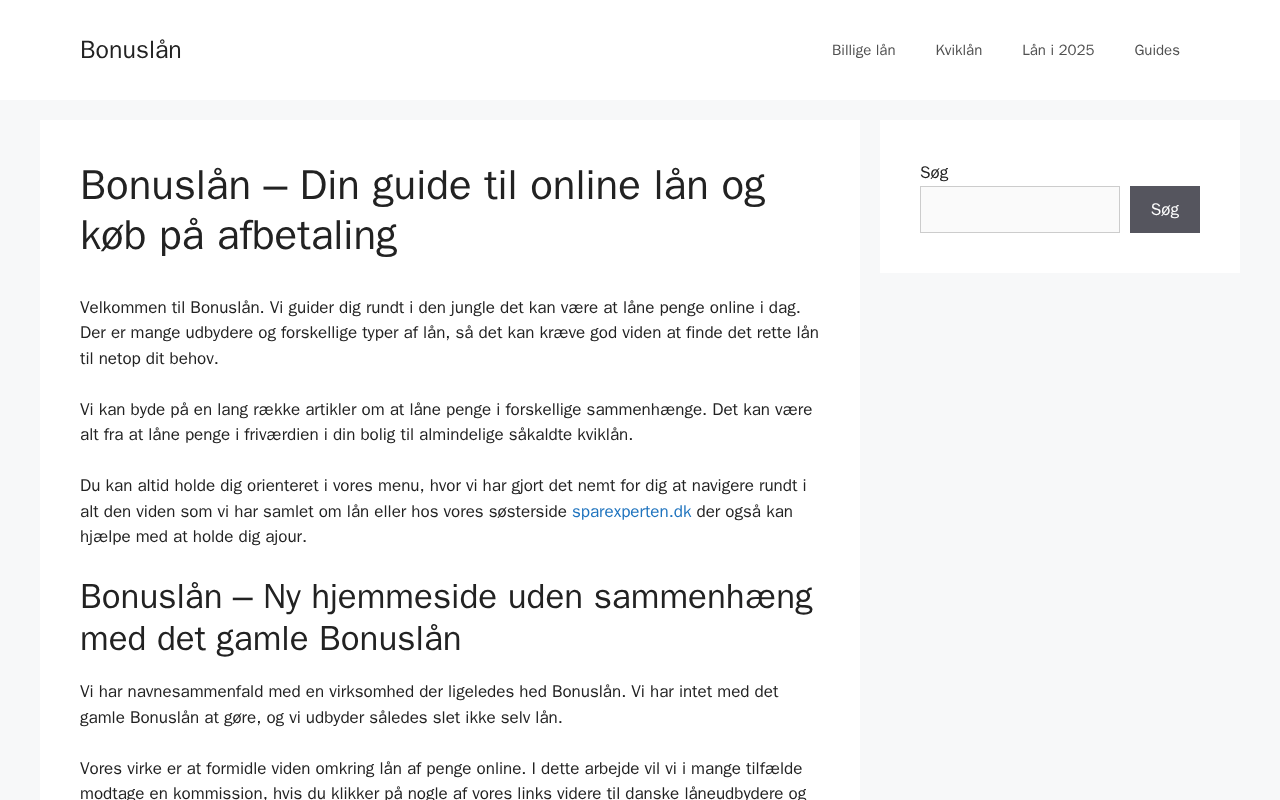Image resolution: width=1280 pixels, height=800 pixels.
Task: Go to the Kviklån menu item
Action: click(959, 50)
